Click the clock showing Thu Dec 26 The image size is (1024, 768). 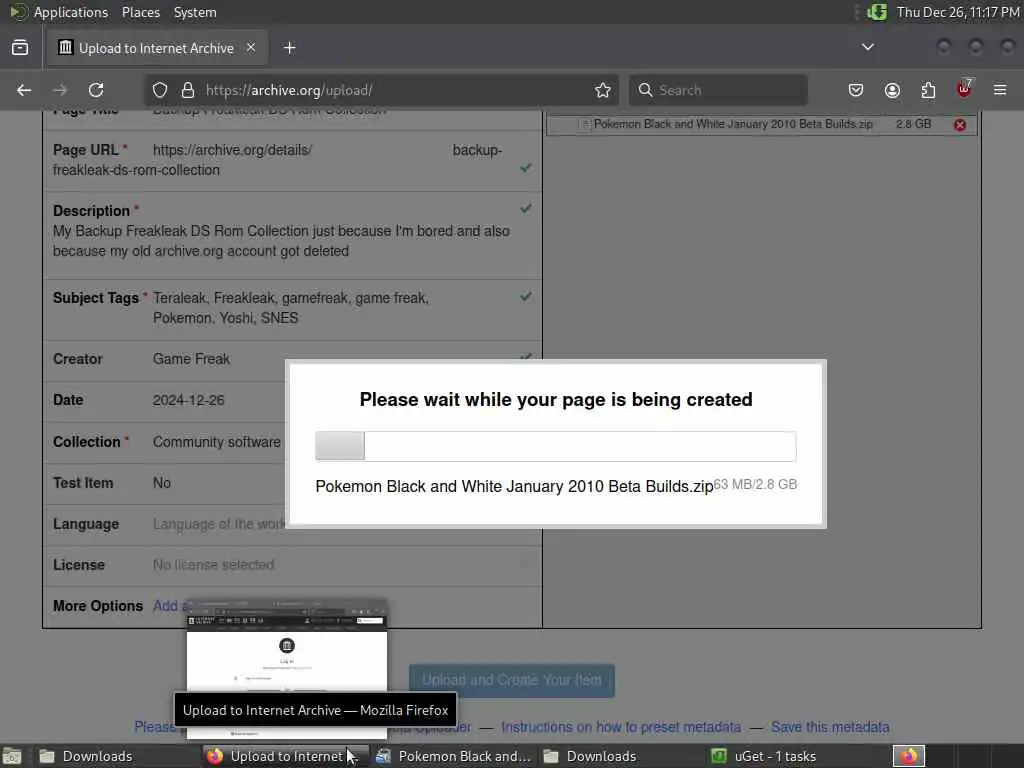(957, 12)
